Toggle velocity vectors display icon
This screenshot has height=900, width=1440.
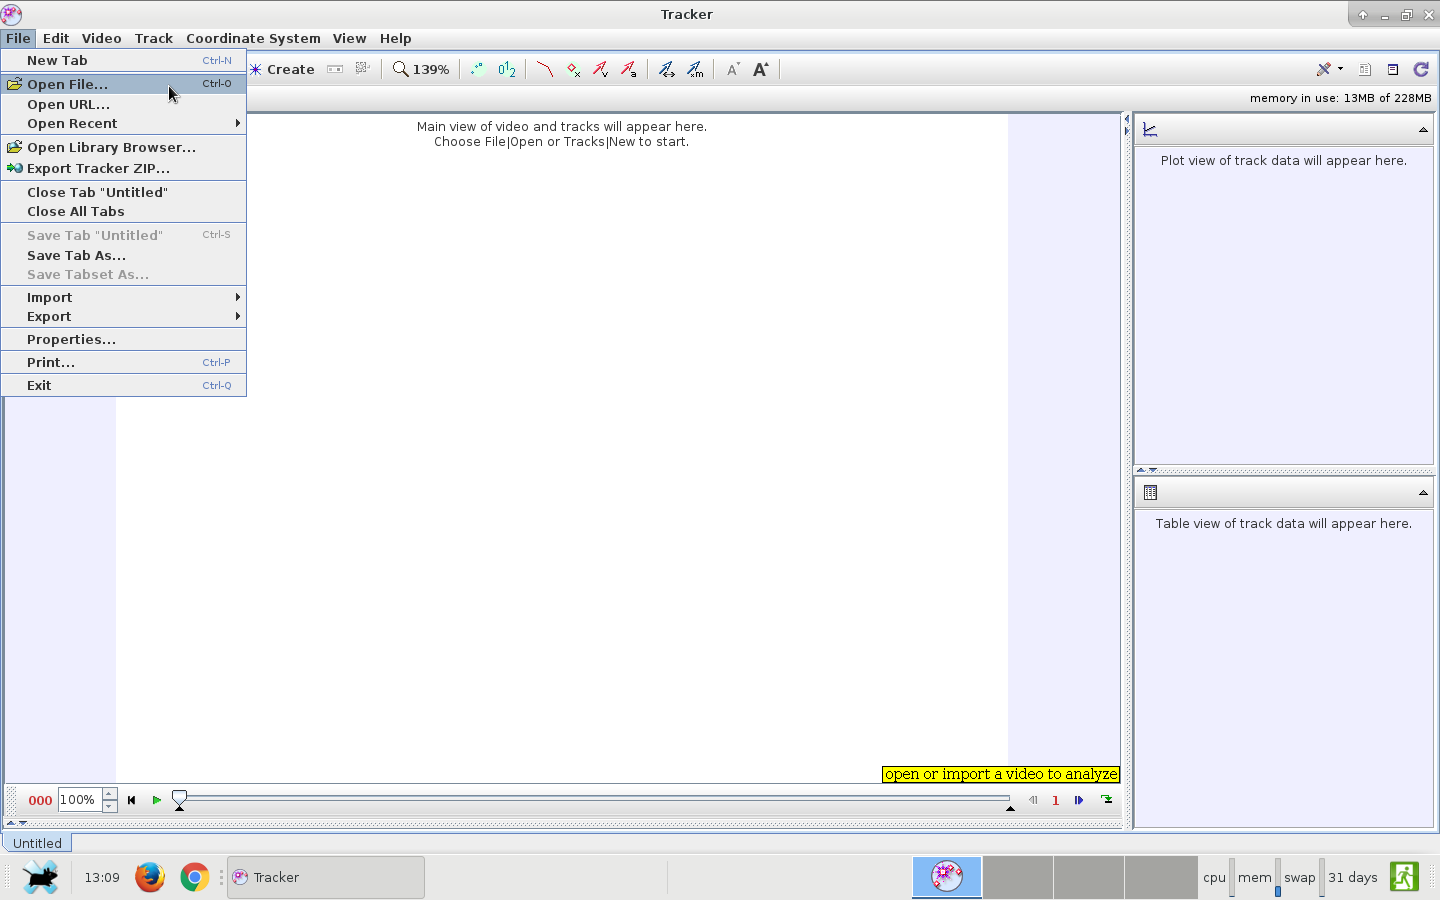(600, 69)
